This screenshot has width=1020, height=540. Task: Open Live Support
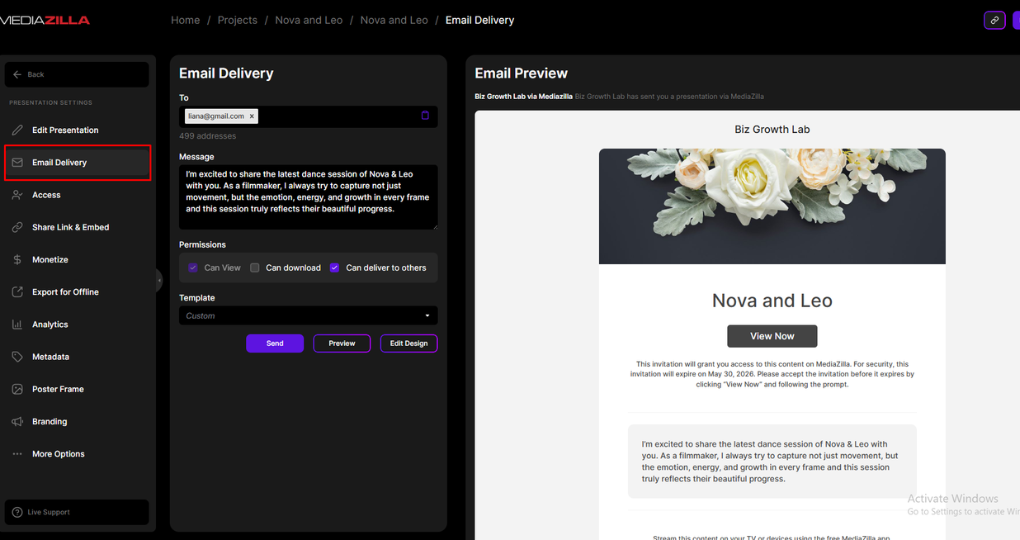(x=77, y=512)
